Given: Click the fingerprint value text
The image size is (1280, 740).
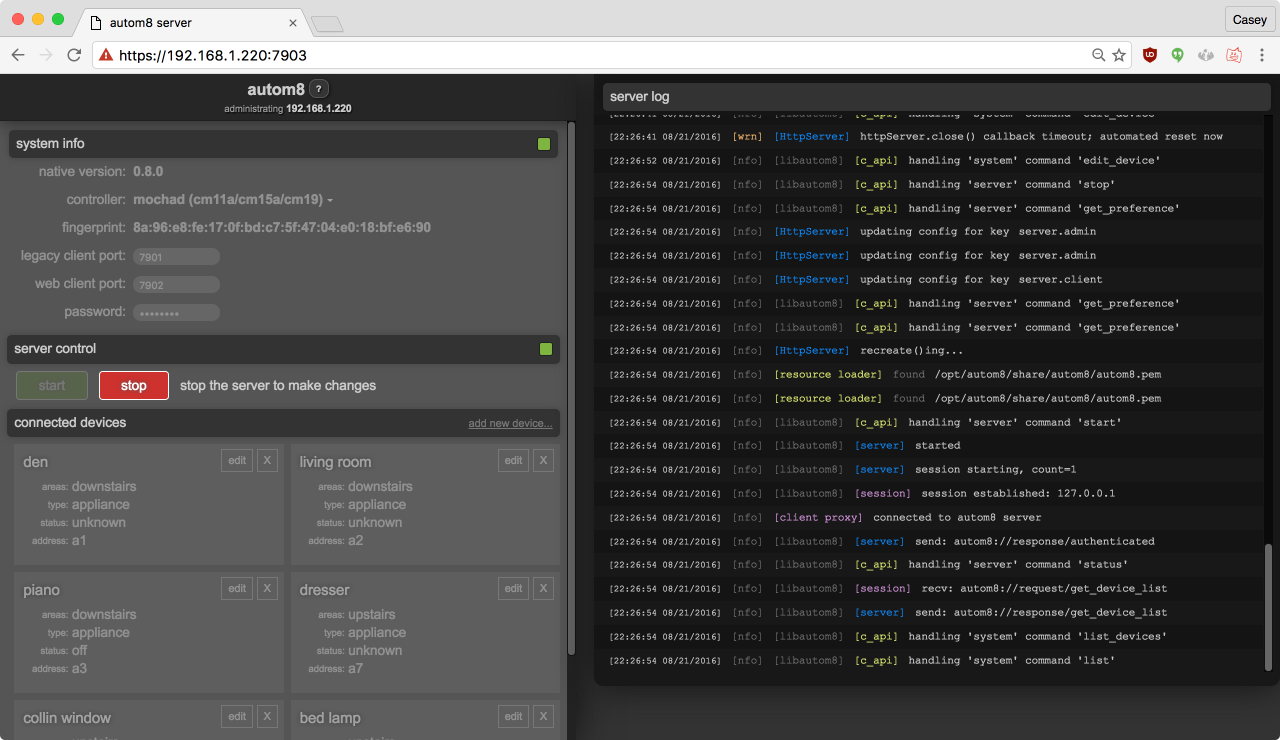Looking at the screenshot, I should click(282, 228).
